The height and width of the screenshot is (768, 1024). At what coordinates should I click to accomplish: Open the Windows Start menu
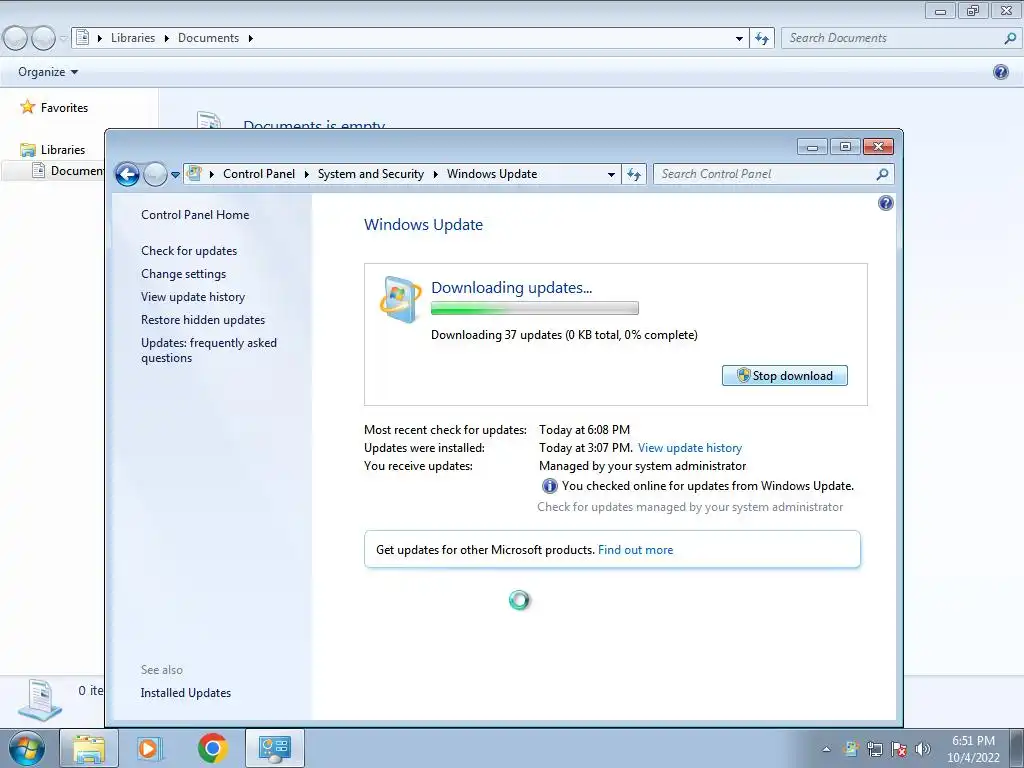(26, 748)
